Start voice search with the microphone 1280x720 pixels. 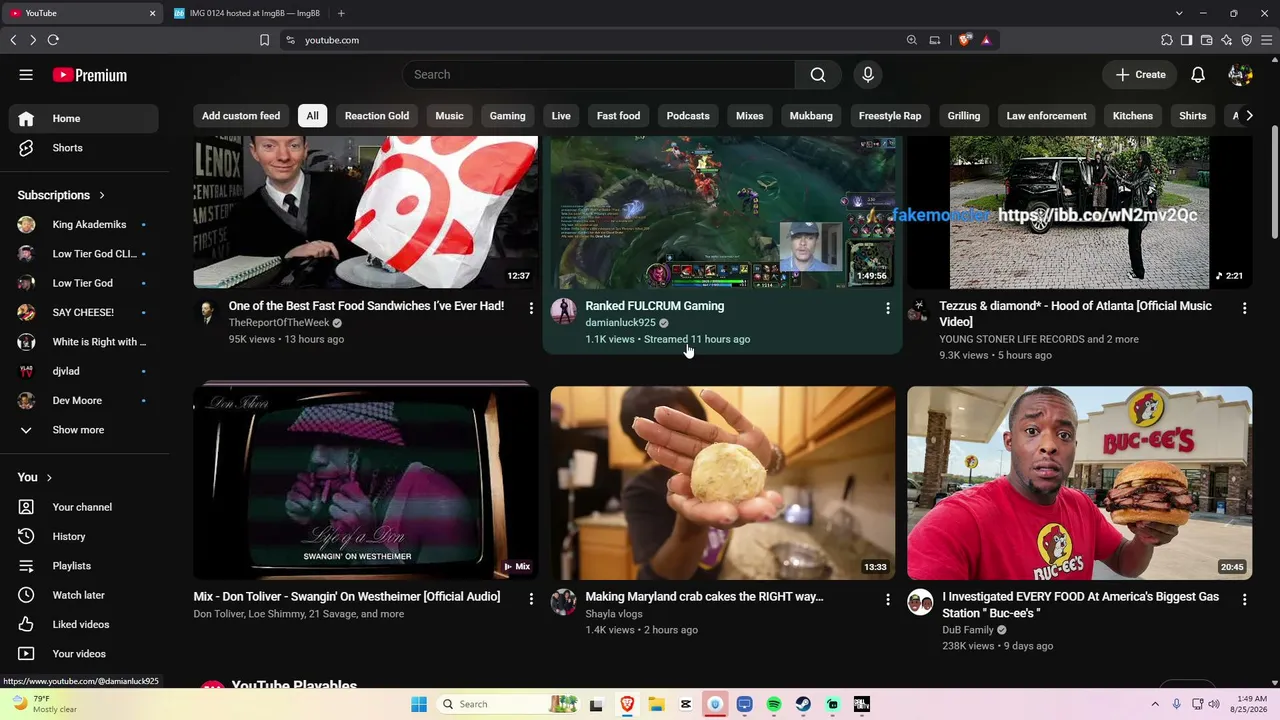pos(868,75)
